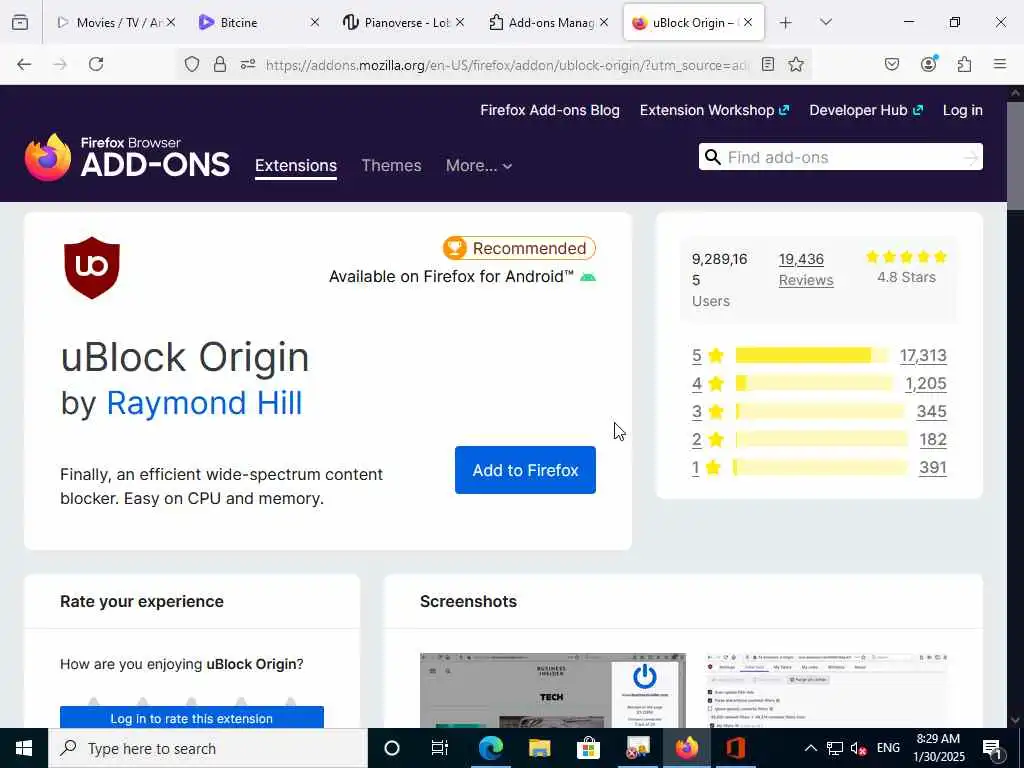Open tracking protection shield icon

pos(191,64)
